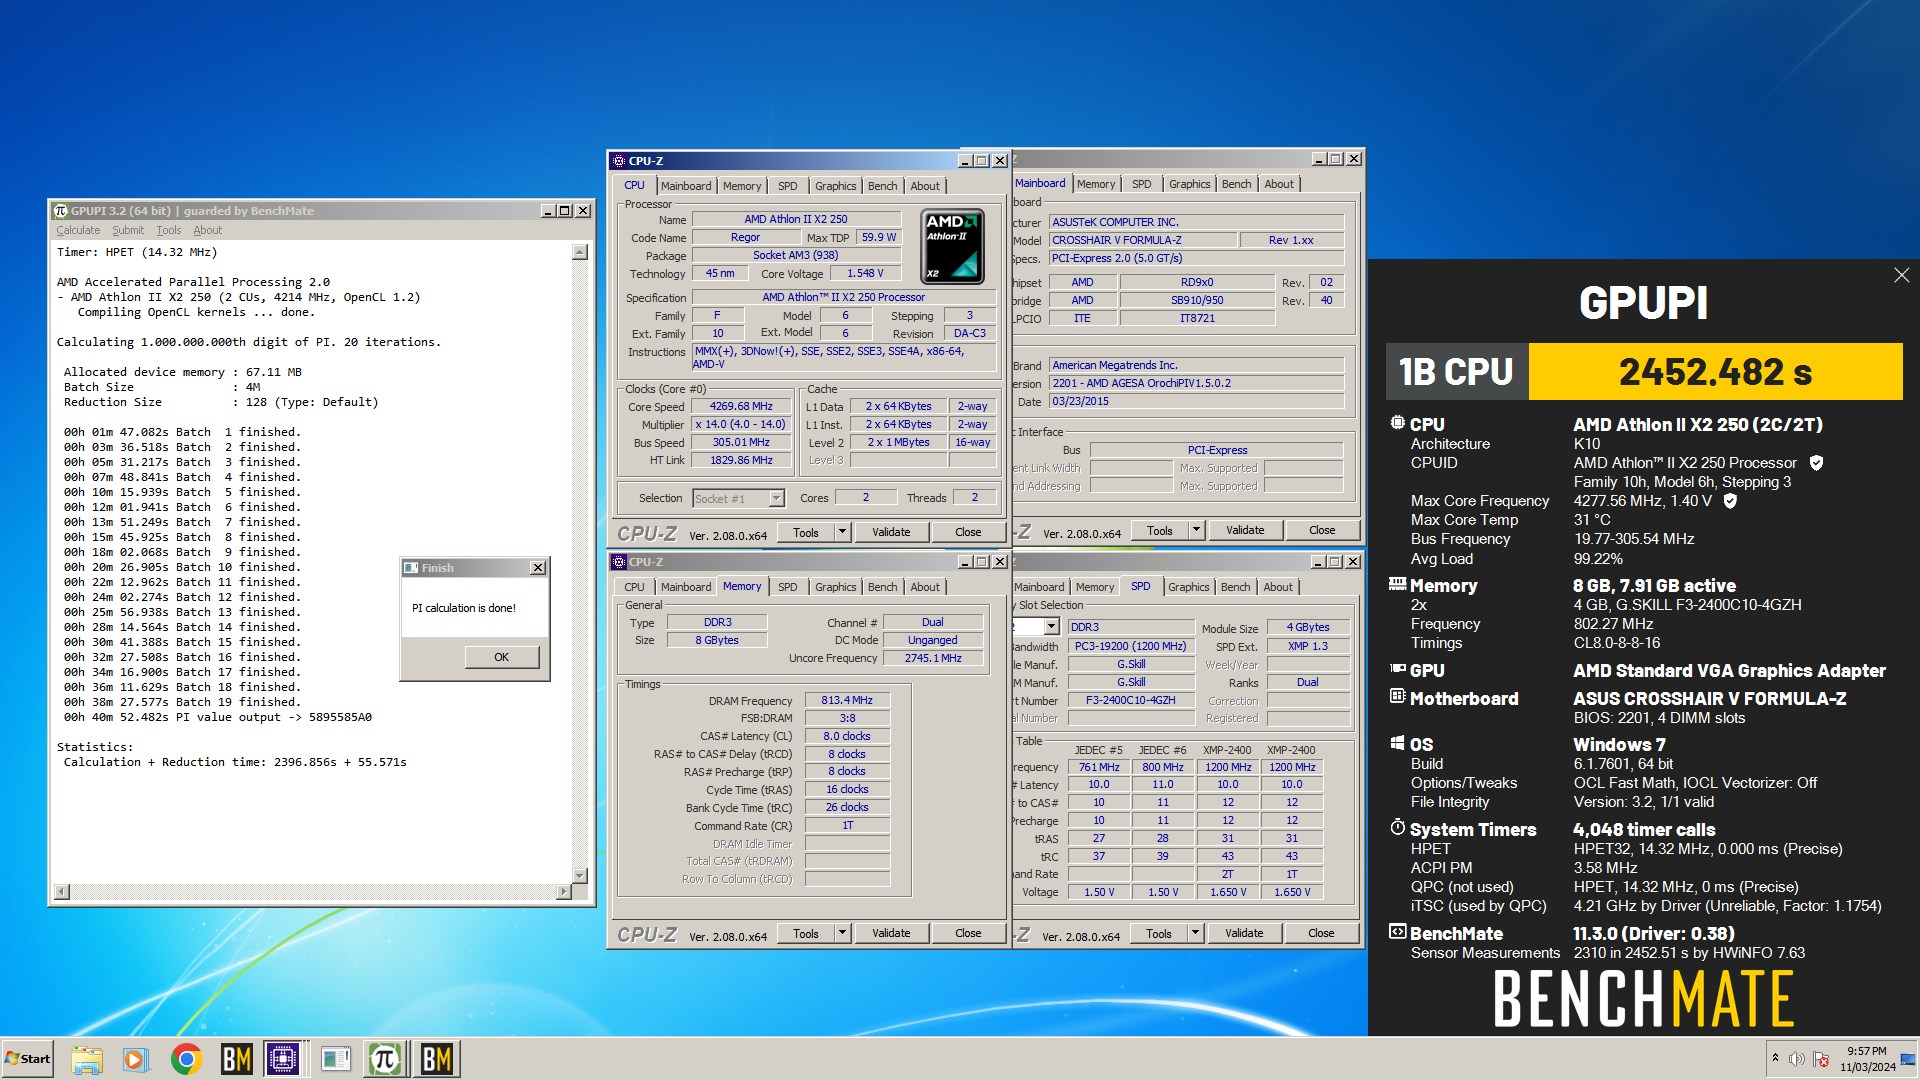Image resolution: width=1920 pixels, height=1080 pixels.
Task: Close the BenchMate GPUPI result panel
Action: tap(1901, 275)
